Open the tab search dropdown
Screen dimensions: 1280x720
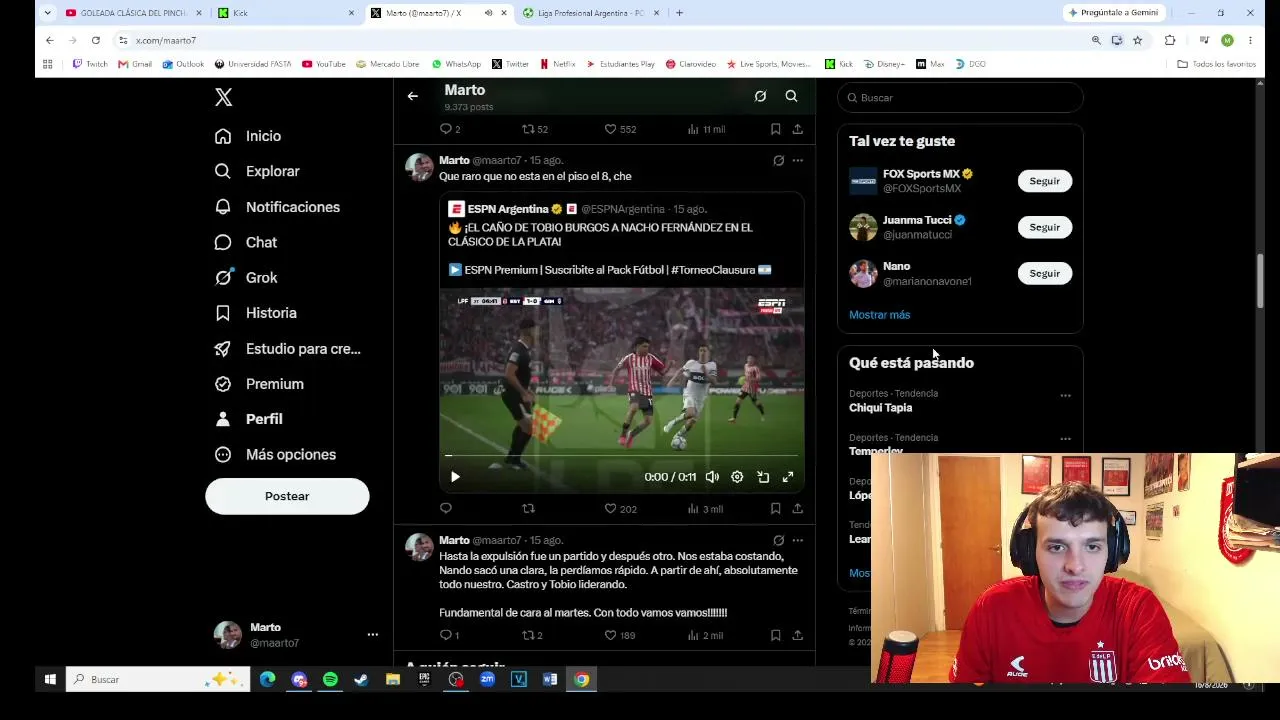(47, 13)
